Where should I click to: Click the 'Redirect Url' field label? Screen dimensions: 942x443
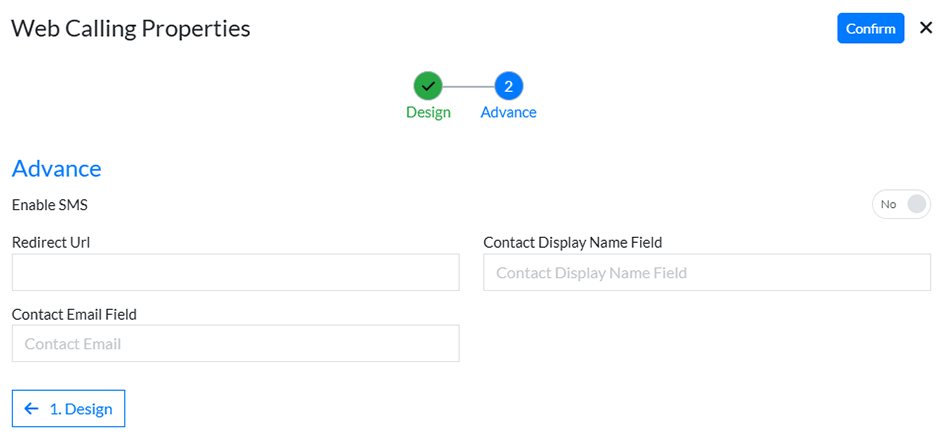51,242
